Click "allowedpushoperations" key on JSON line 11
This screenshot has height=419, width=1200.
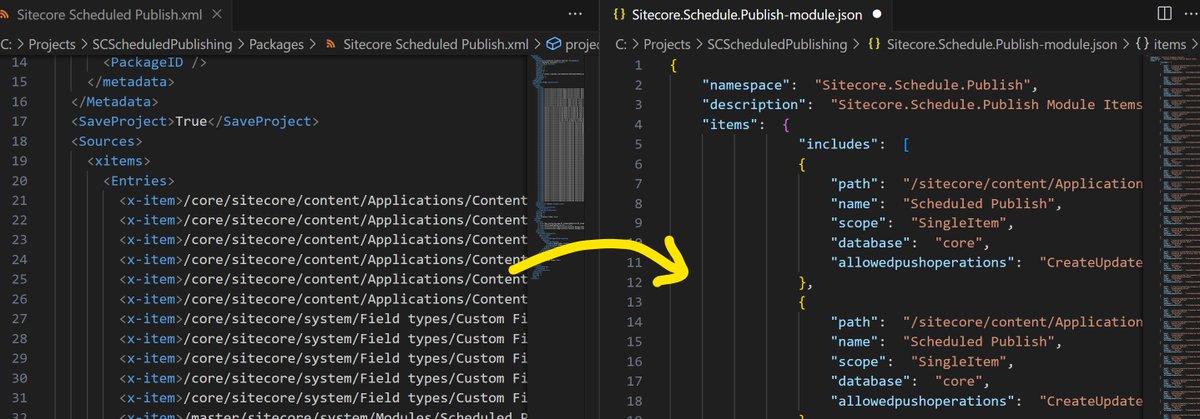pyautogui.click(x=925, y=262)
